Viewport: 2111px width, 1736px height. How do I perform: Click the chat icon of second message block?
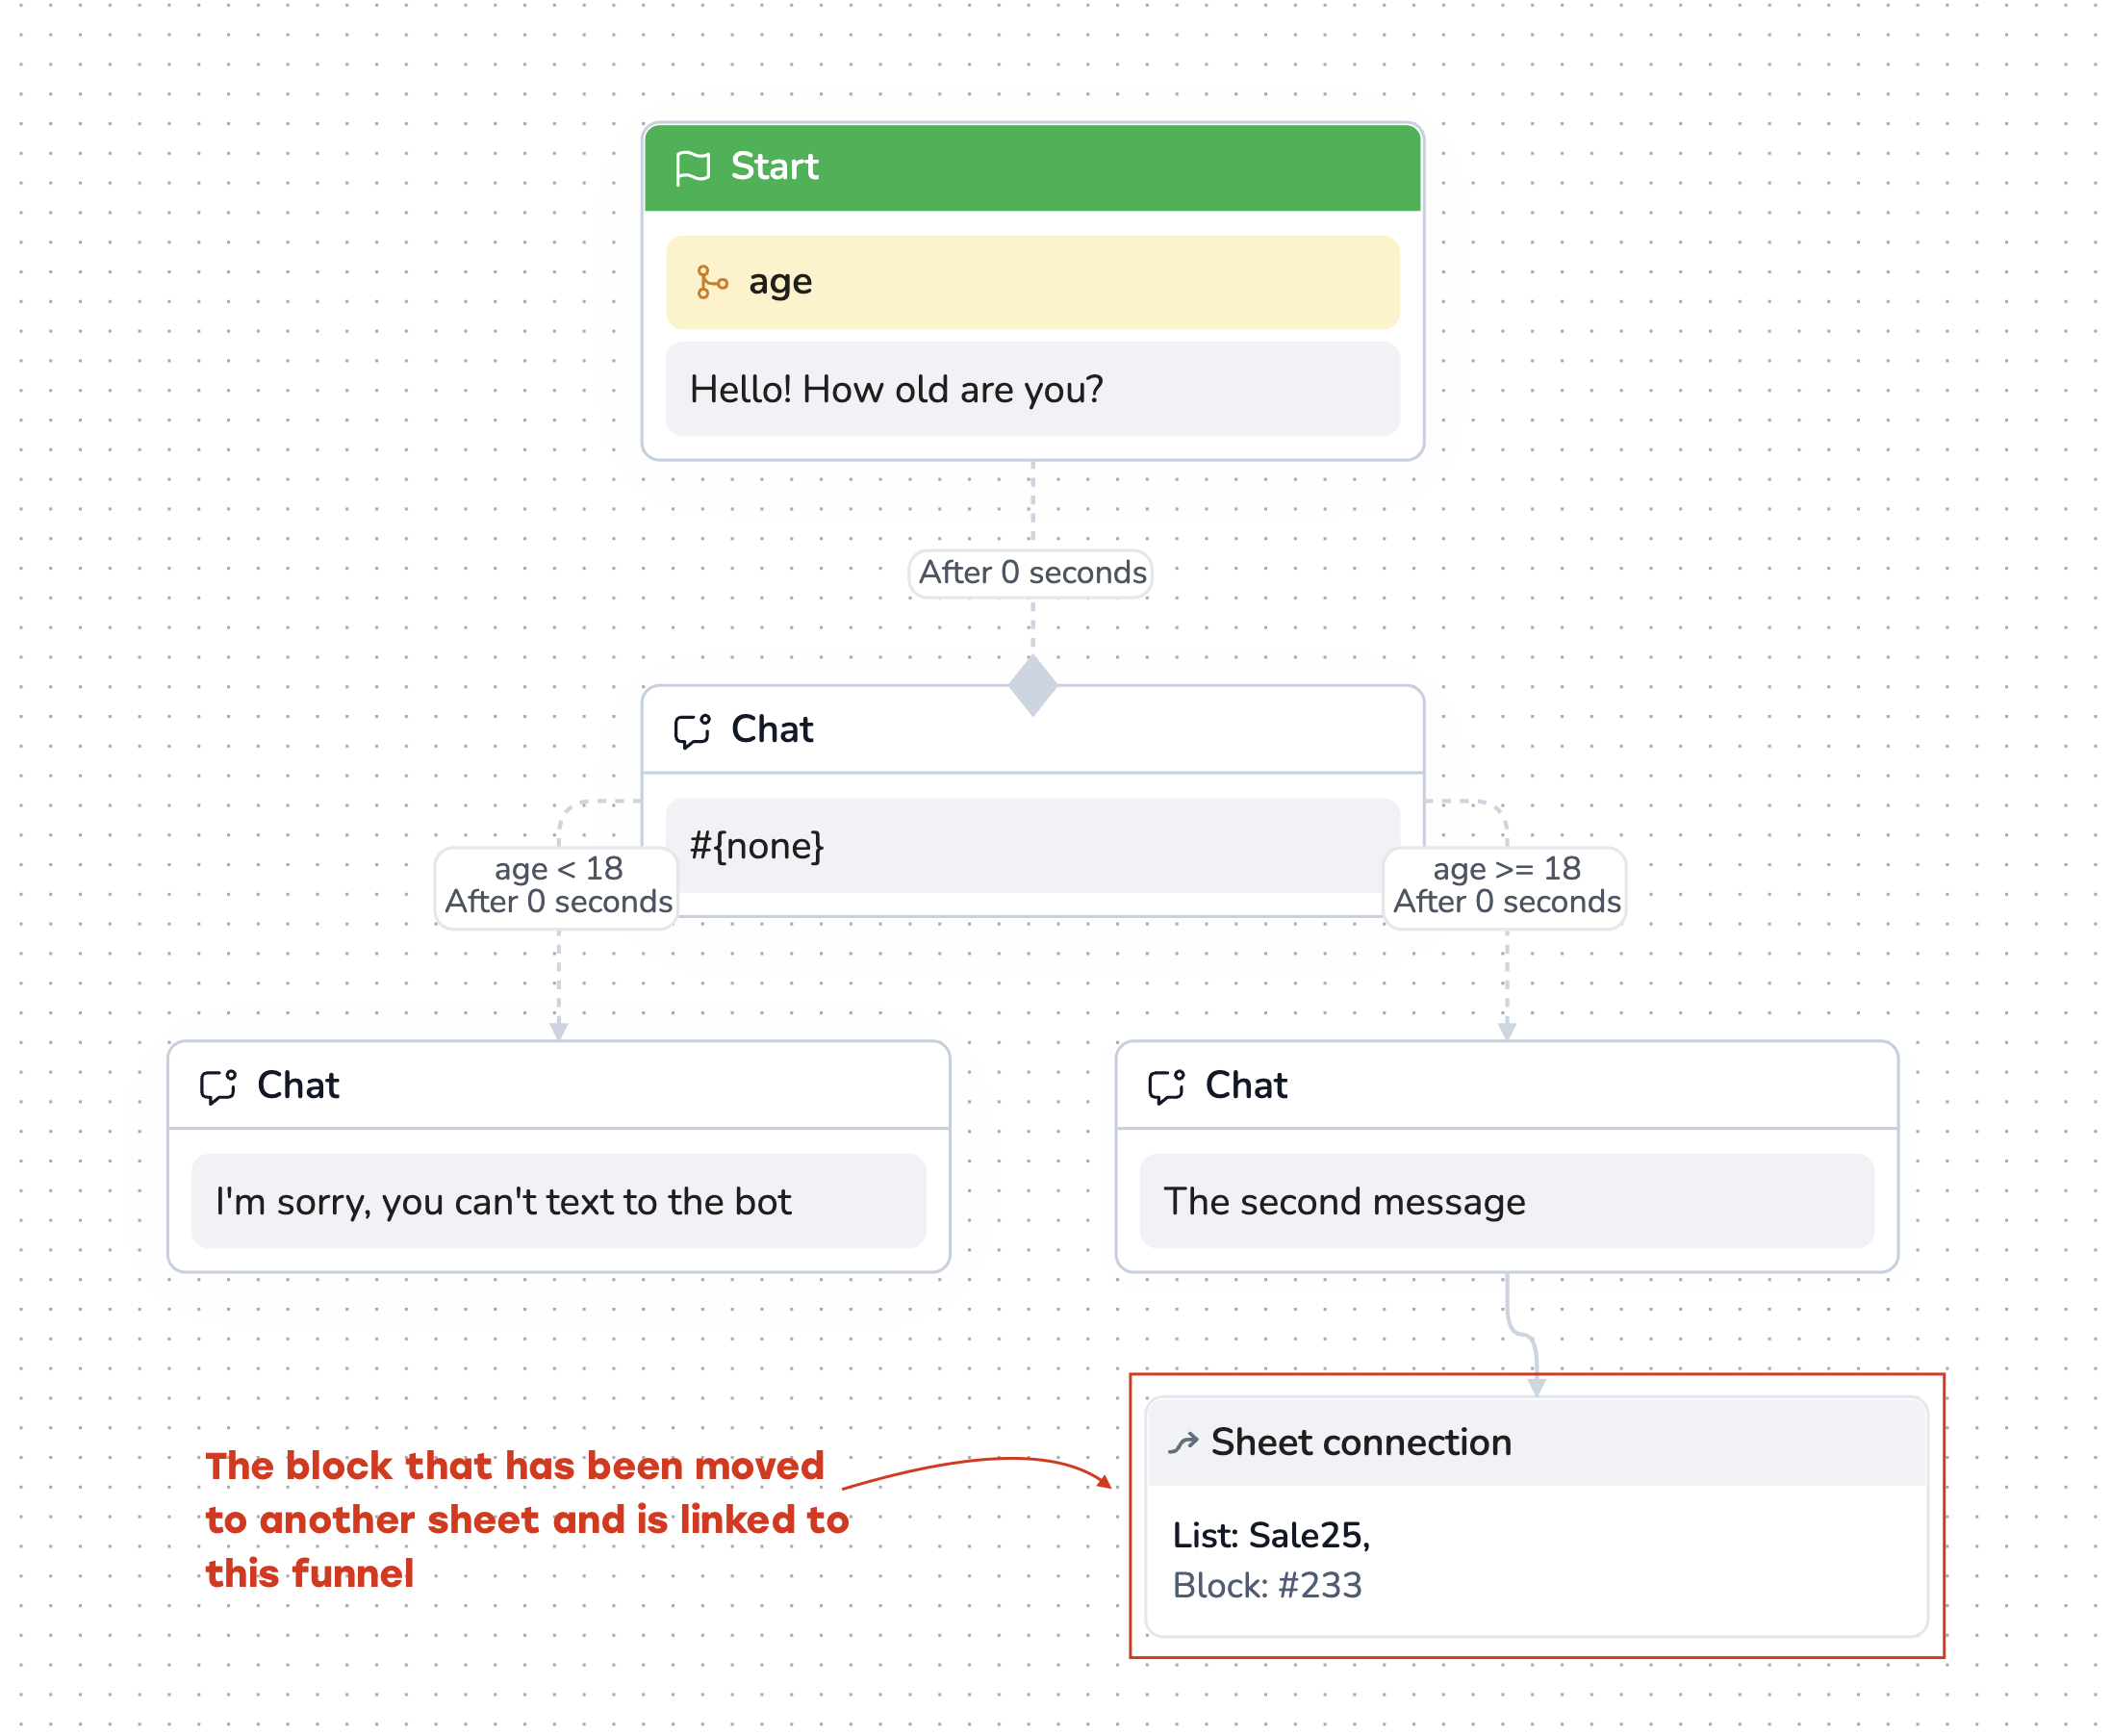pyautogui.click(x=1166, y=1086)
